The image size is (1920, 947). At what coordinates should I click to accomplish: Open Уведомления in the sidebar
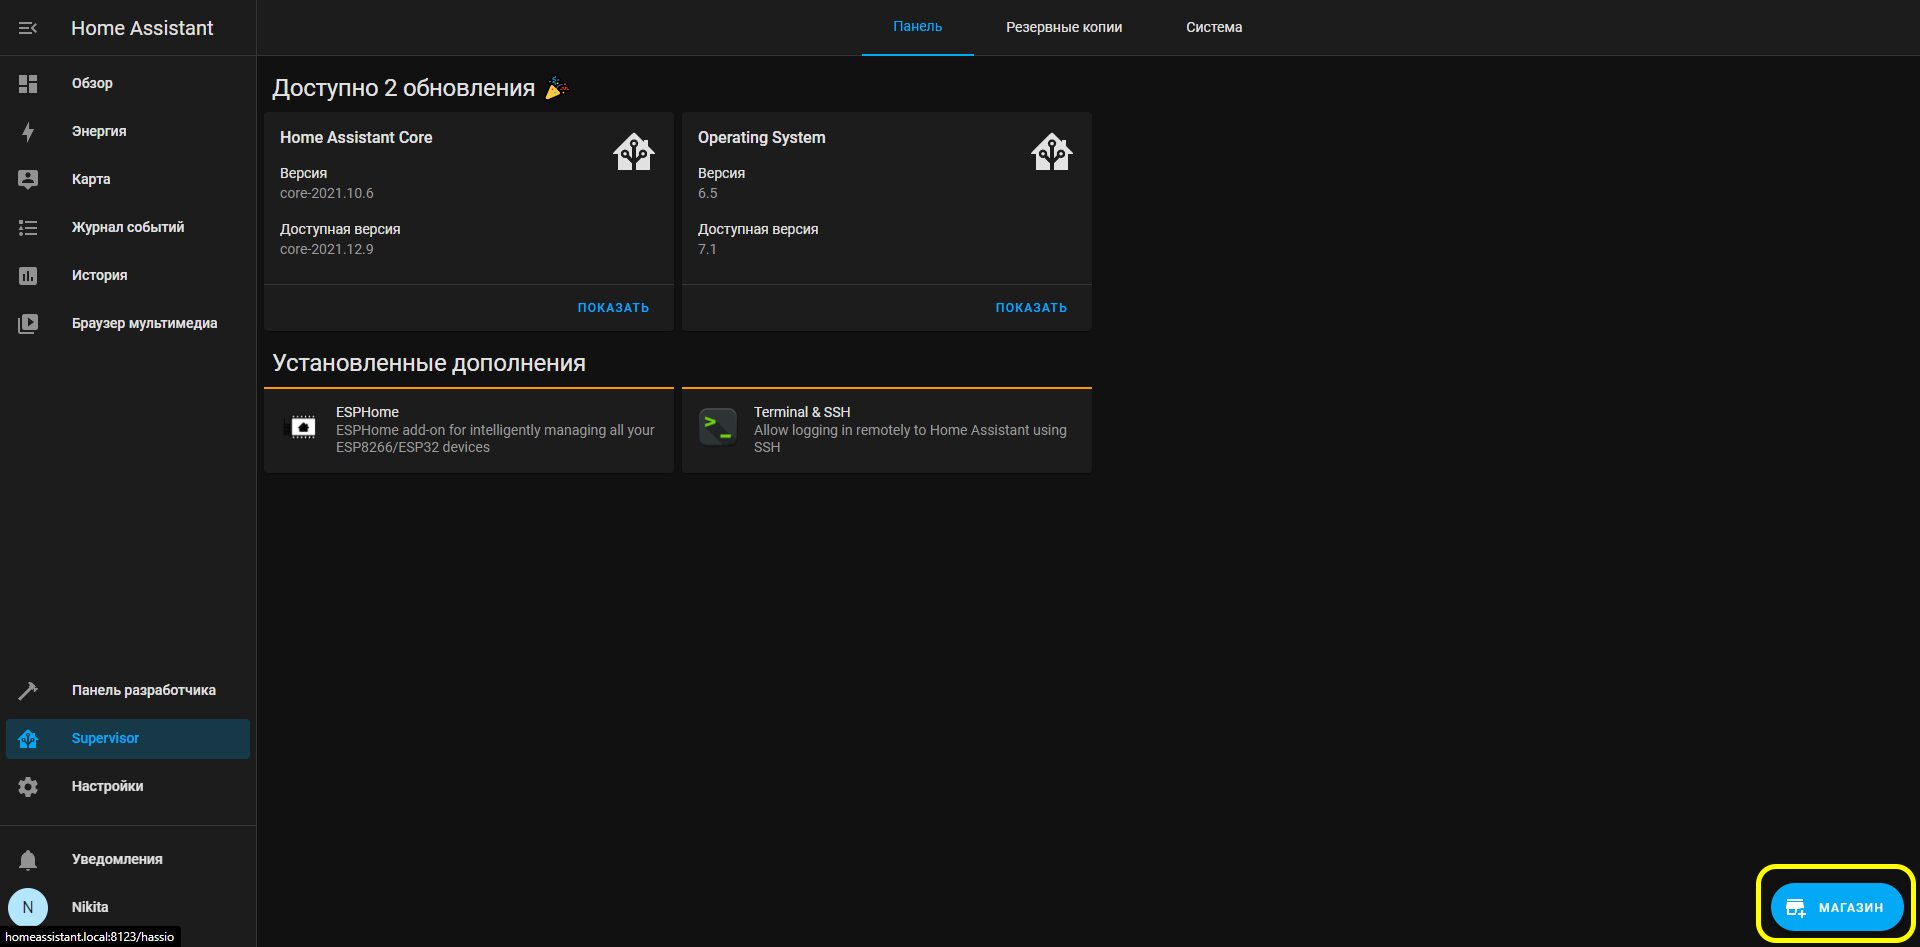[128, 860]
